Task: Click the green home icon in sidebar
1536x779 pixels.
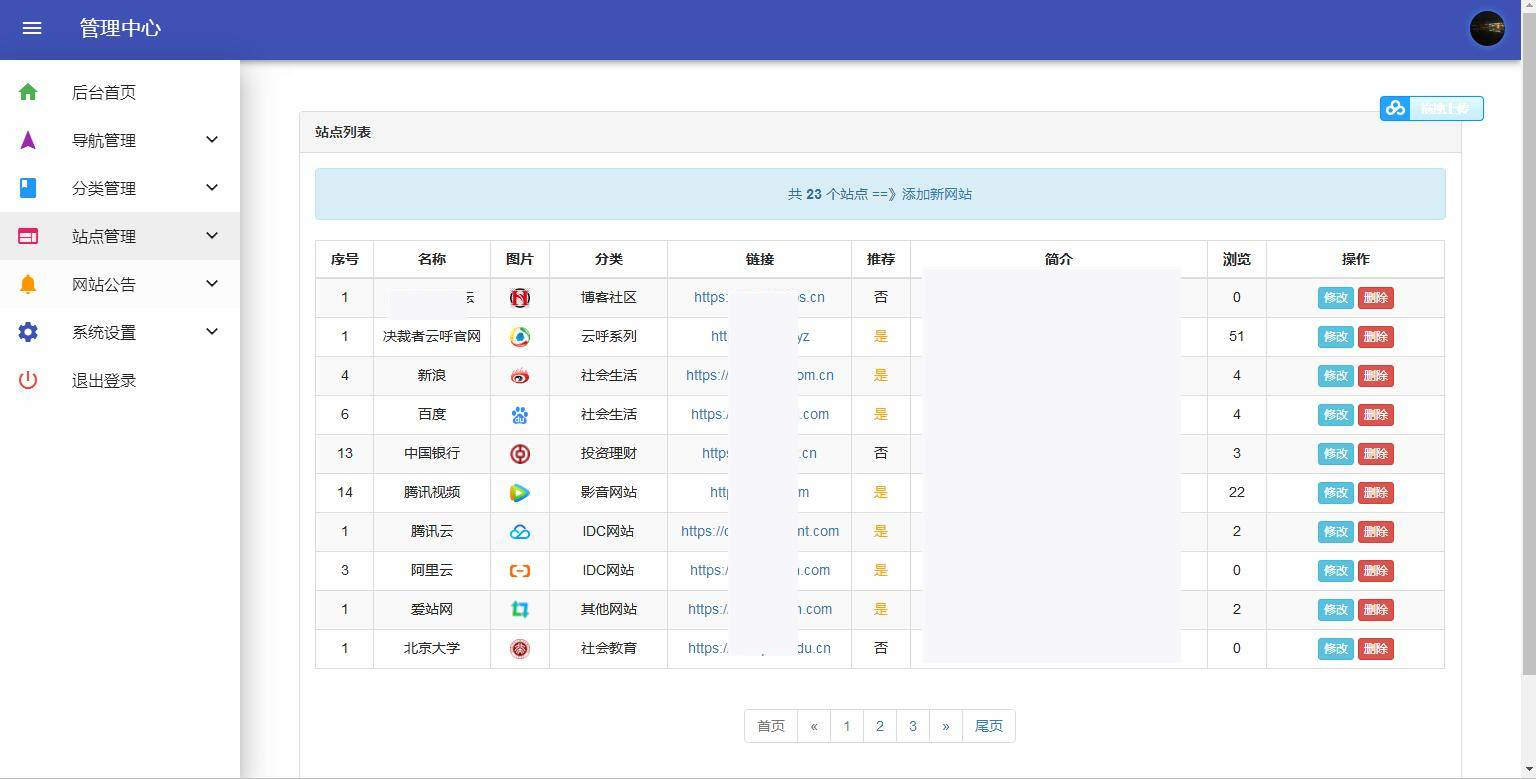Action: (27, 92)
